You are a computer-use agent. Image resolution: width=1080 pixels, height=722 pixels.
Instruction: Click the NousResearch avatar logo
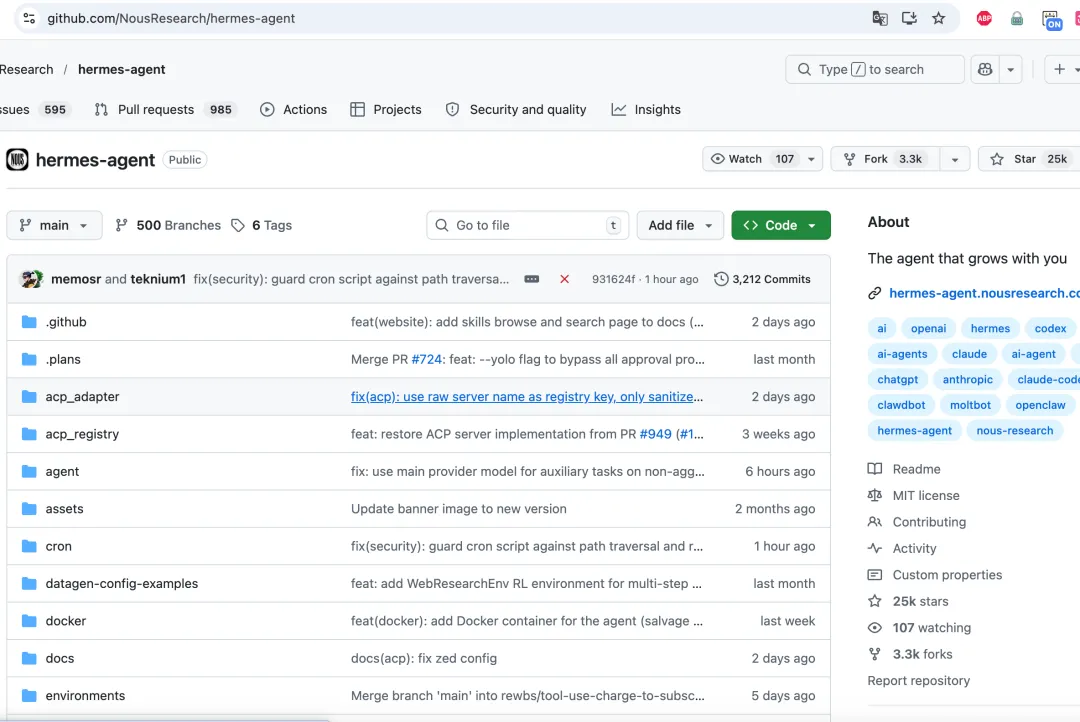(17, 160)
